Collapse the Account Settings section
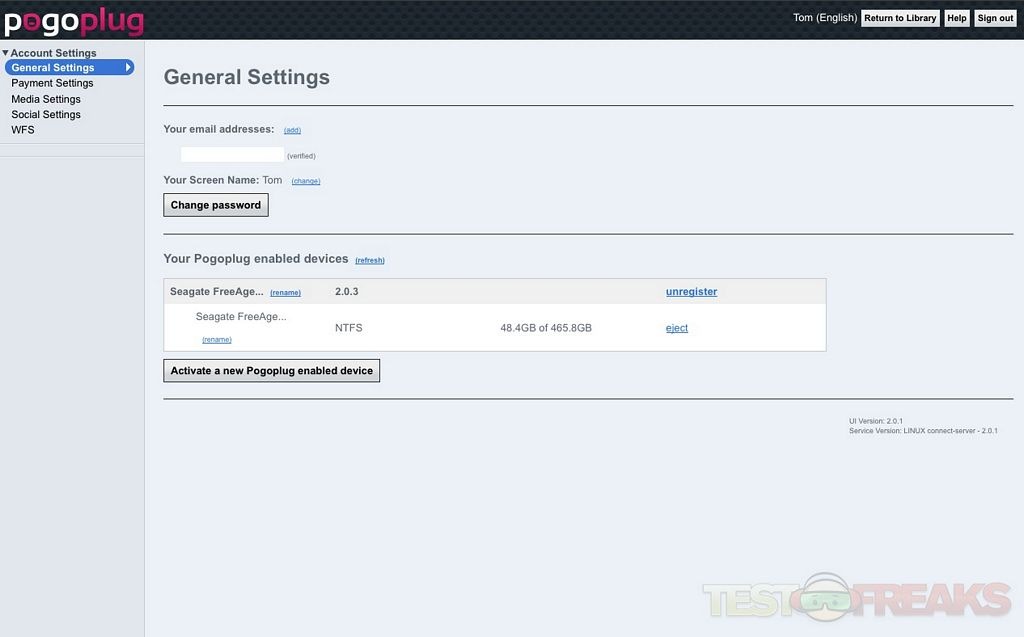1024x637 pixels. 5,53
